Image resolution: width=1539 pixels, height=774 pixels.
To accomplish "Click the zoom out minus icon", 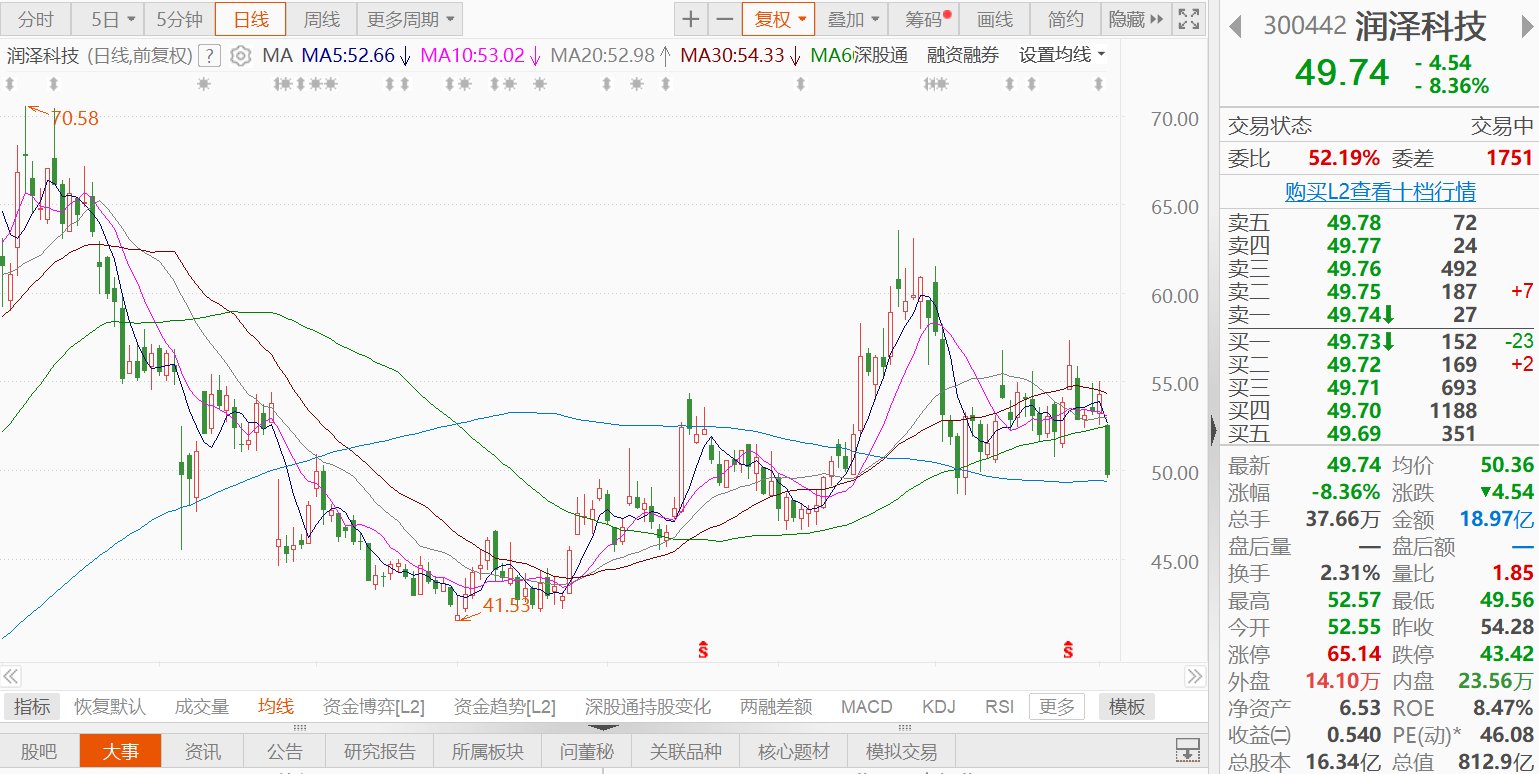I will point(725,19).
